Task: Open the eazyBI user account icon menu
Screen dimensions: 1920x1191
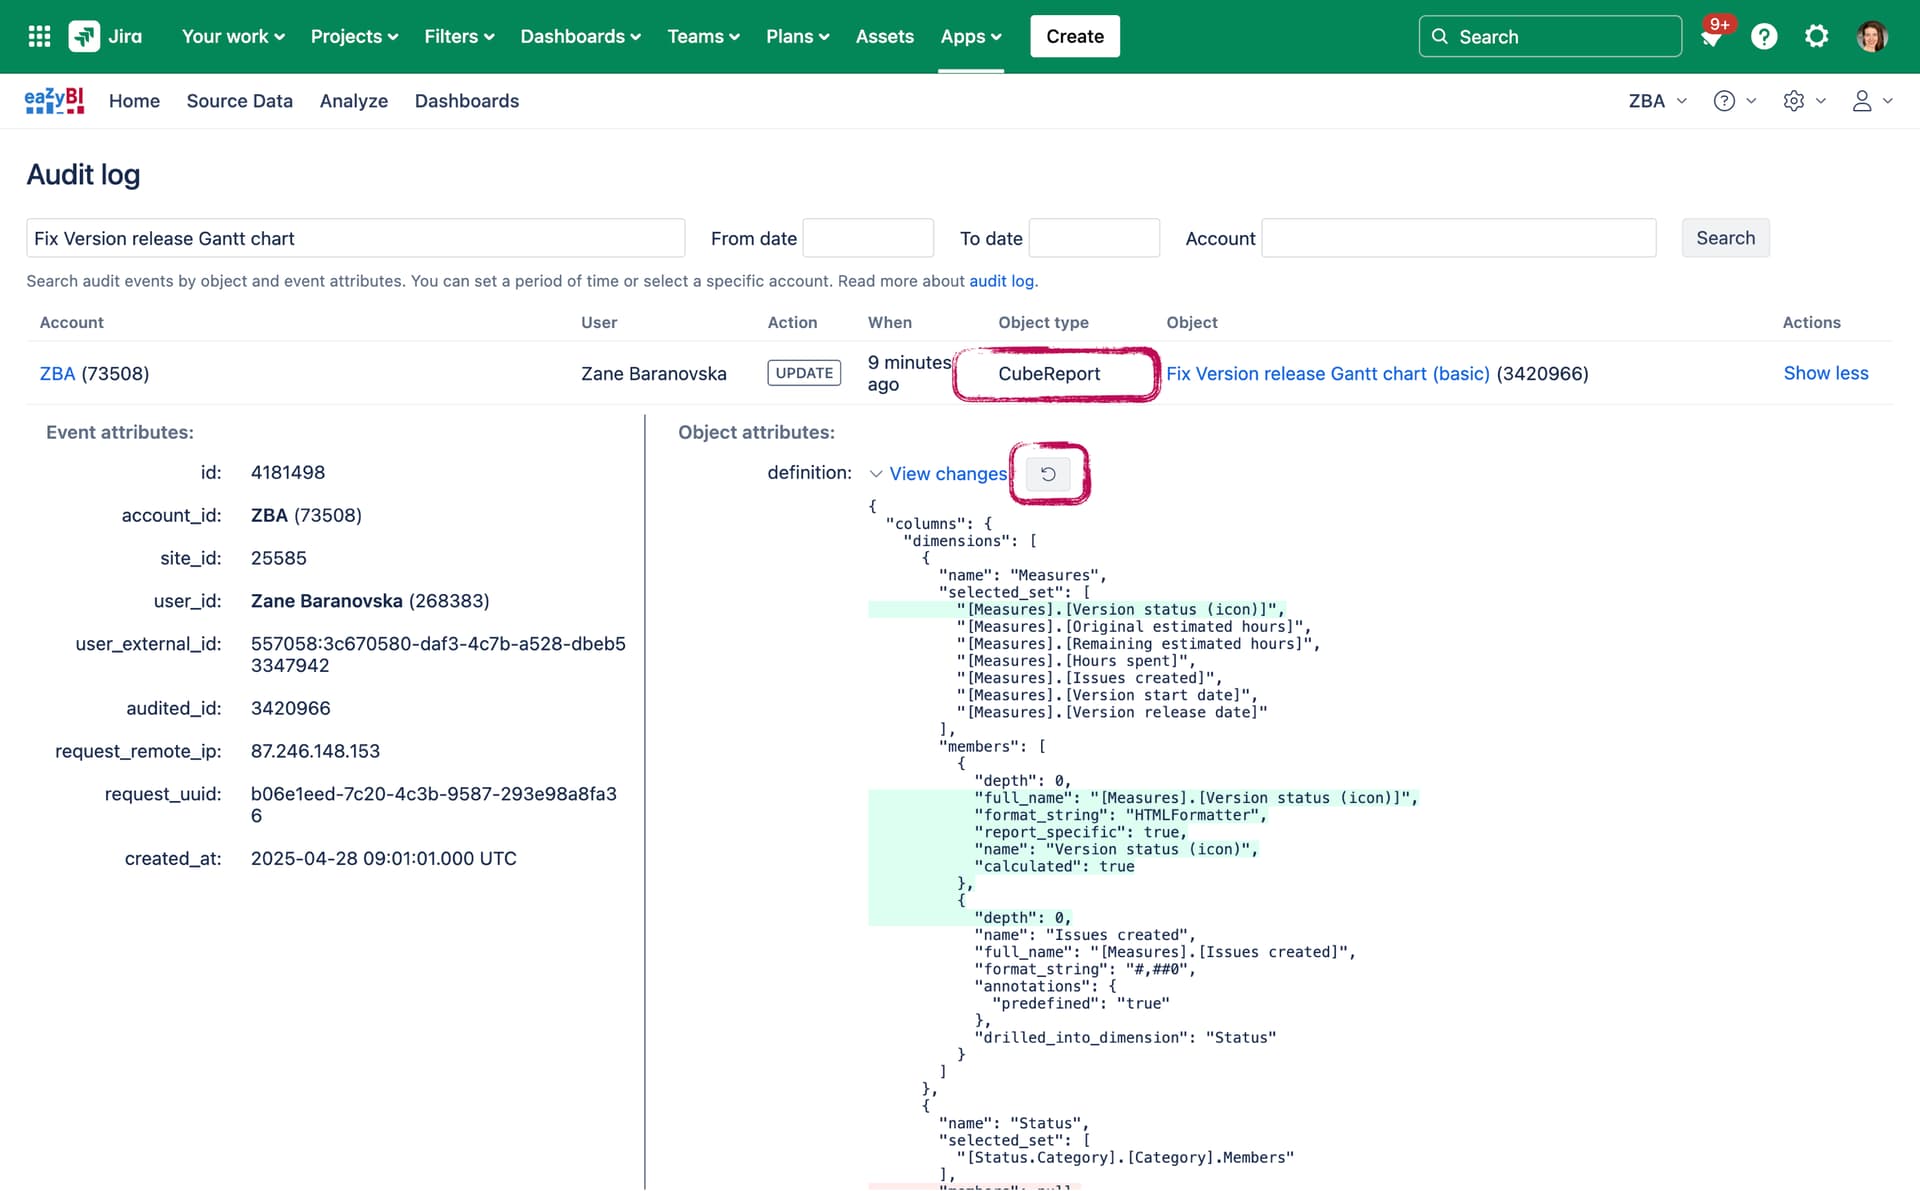Action: [1872, 101]
